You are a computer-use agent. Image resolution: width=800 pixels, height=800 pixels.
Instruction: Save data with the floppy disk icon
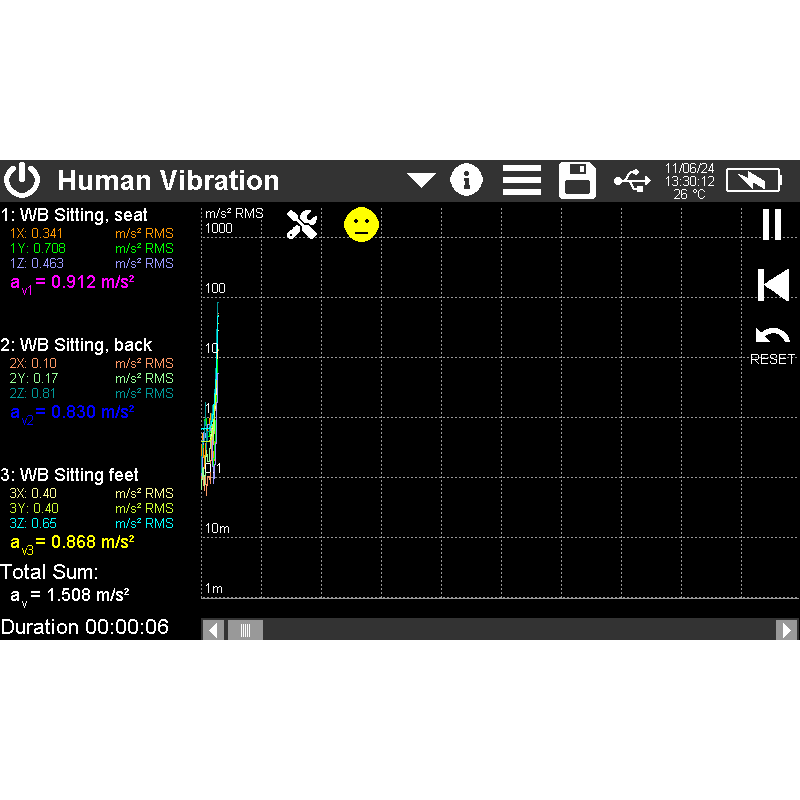(577, 180)
